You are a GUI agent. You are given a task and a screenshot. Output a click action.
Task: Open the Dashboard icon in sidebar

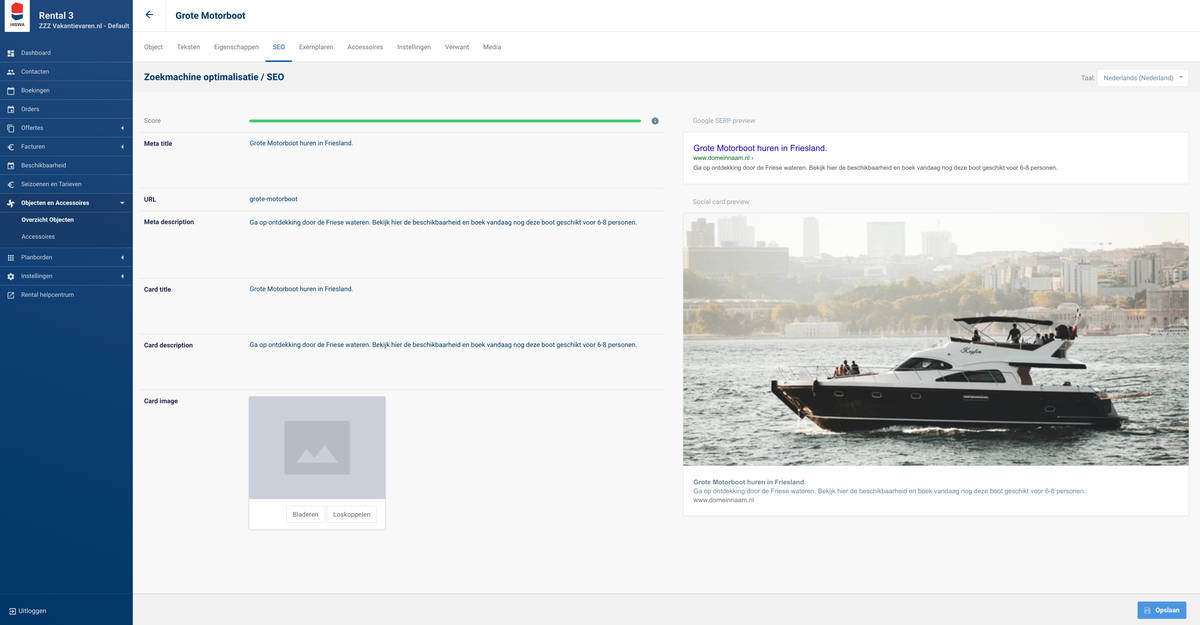coord(11,53)
